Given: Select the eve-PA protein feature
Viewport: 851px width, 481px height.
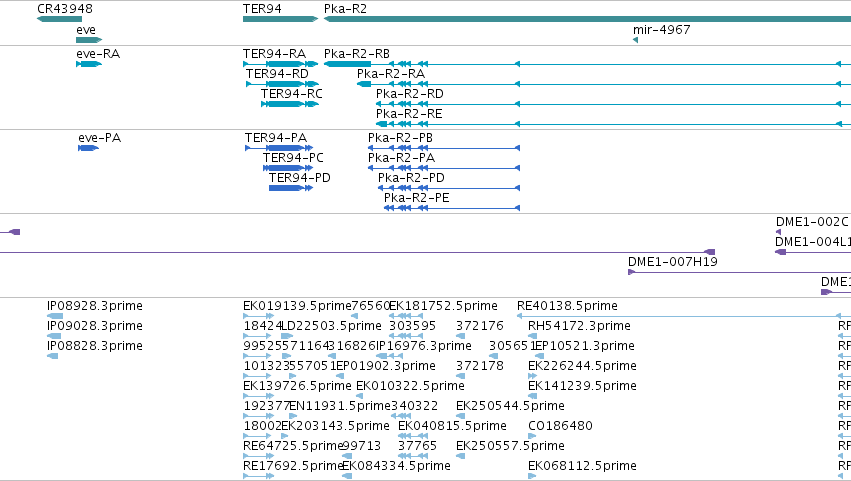Looking at the screenshot, I should click(x=88, y=148).
